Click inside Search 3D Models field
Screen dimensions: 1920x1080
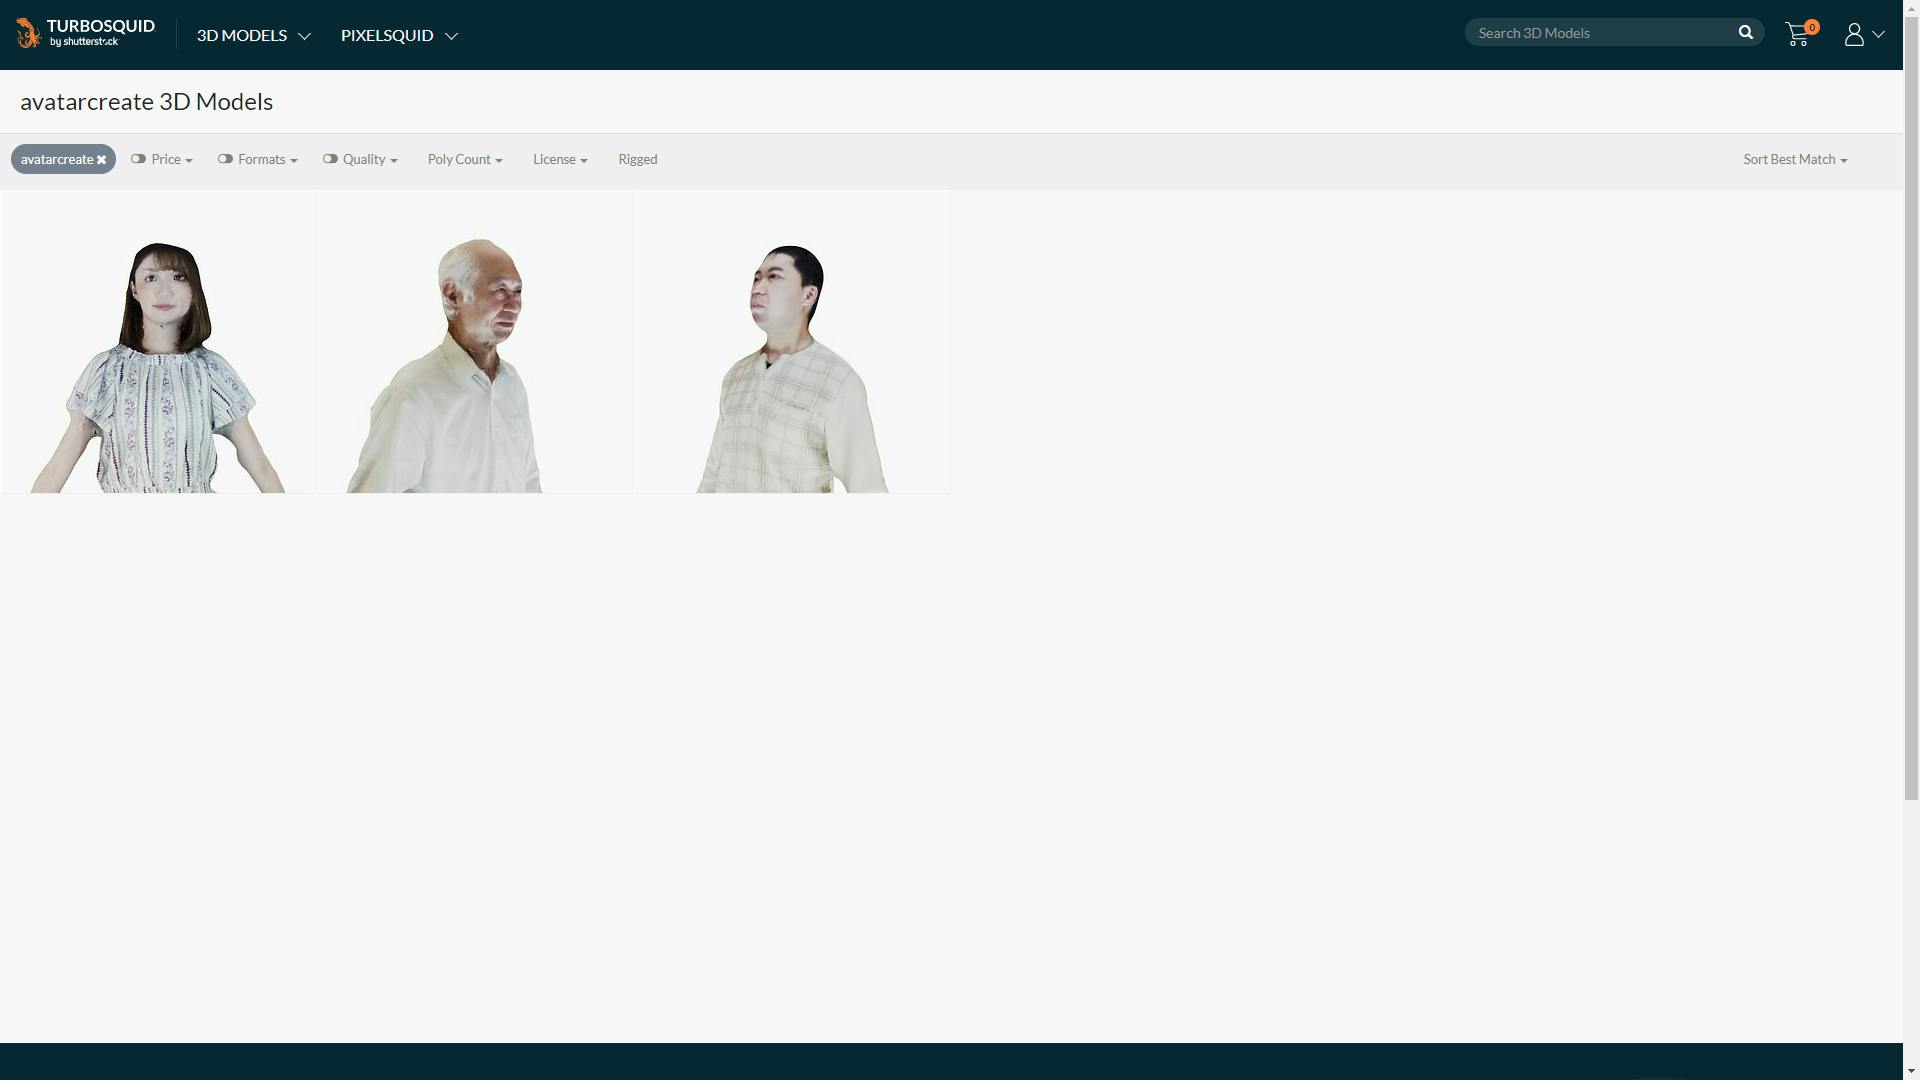point(1600,33)
